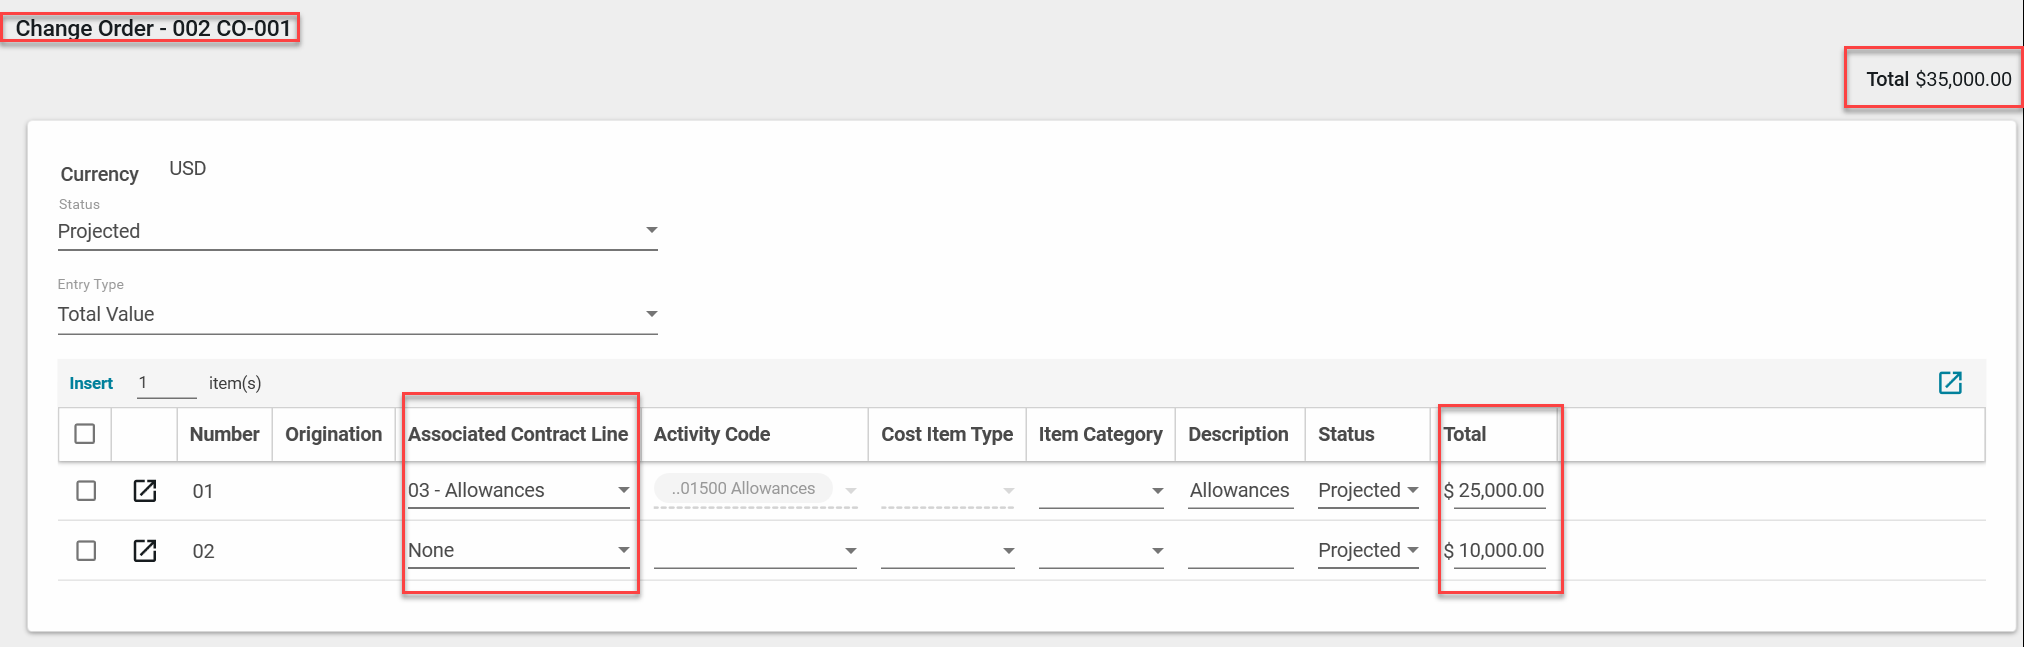Open row 01 Item Category dropdown

click(x=1100, y=491)
